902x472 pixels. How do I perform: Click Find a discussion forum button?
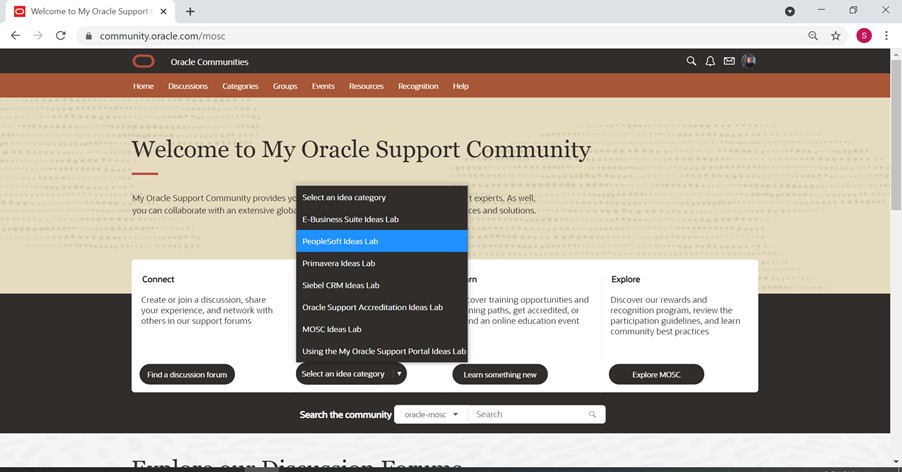coord(187,374)
